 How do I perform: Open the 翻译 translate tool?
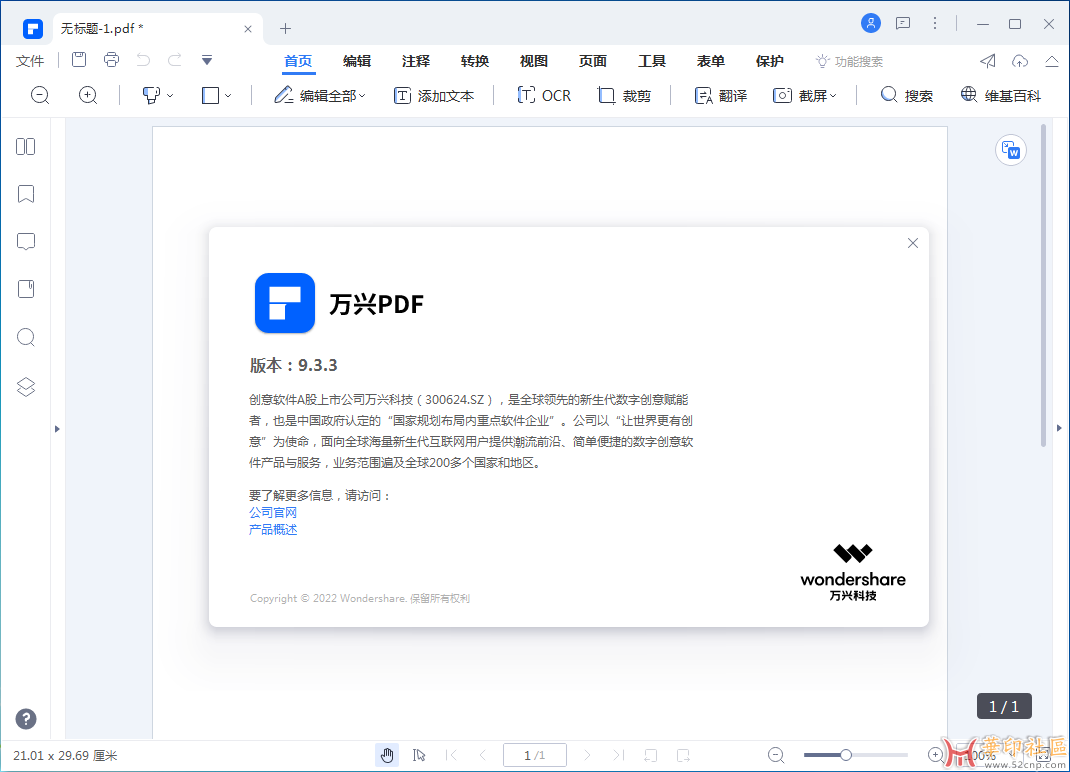(x=721, y=96)
